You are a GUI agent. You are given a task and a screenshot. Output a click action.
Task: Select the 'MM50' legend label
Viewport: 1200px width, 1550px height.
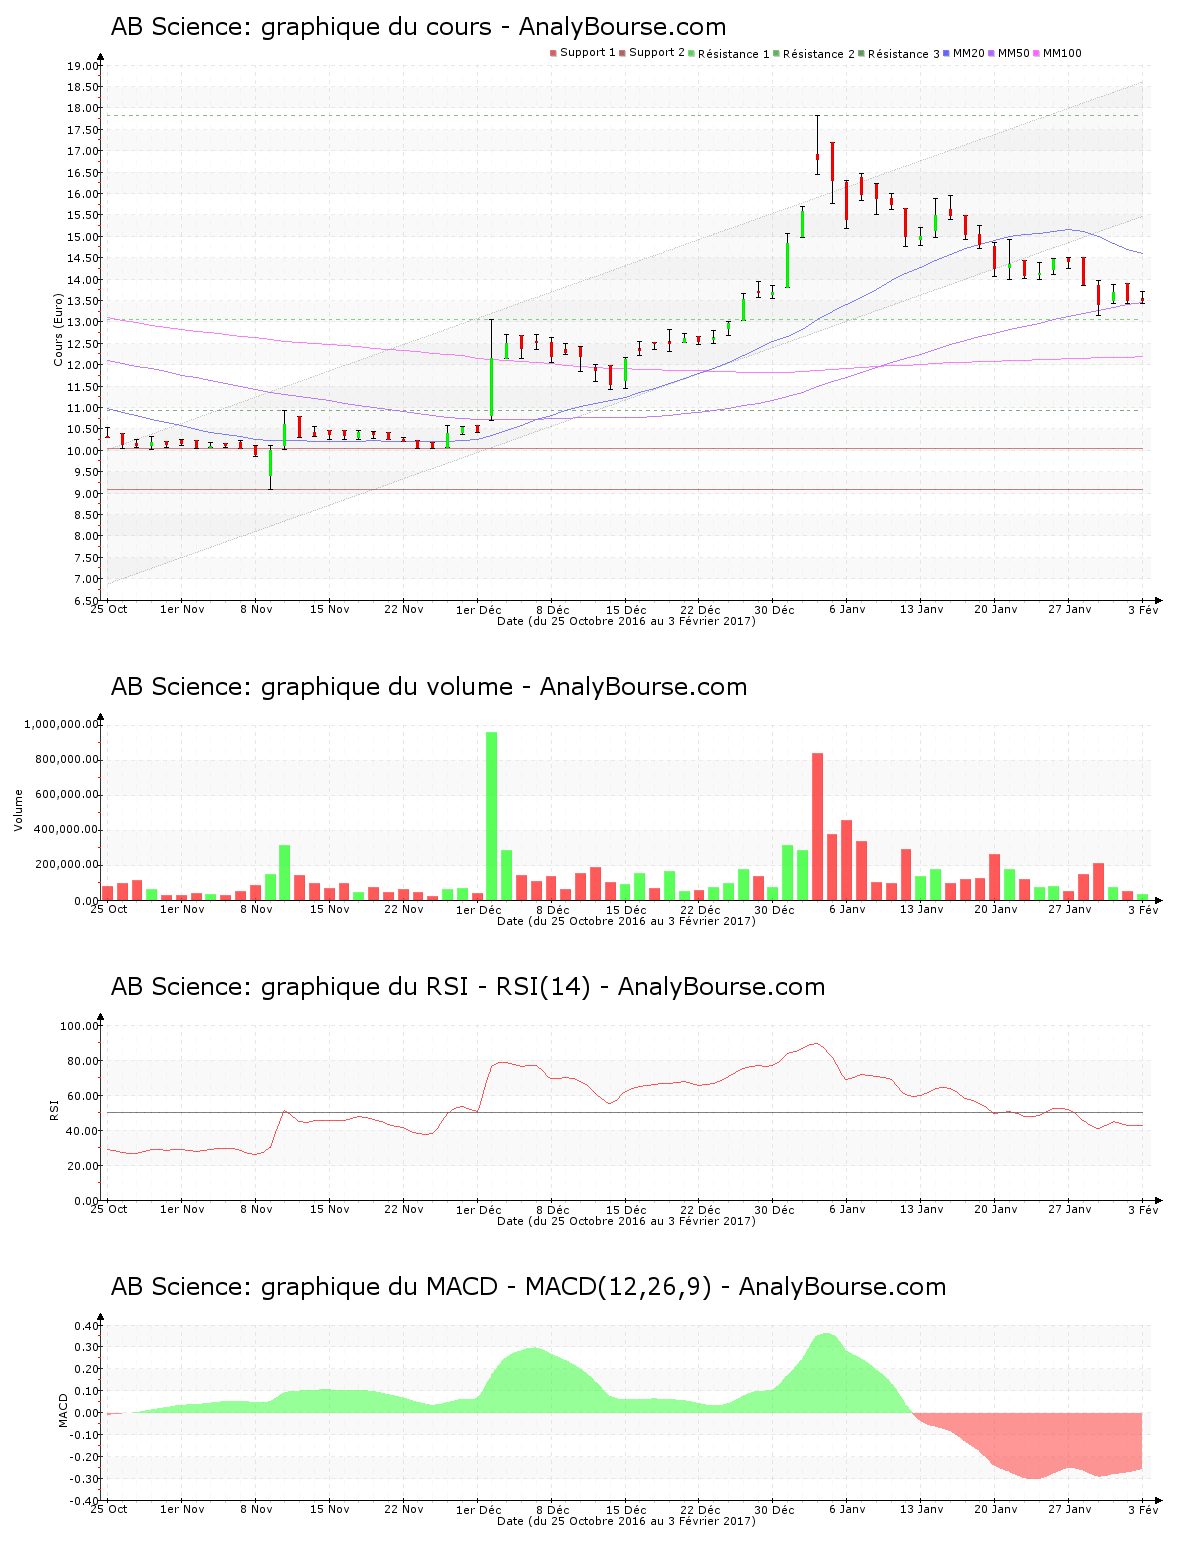tap(1013, 53)
